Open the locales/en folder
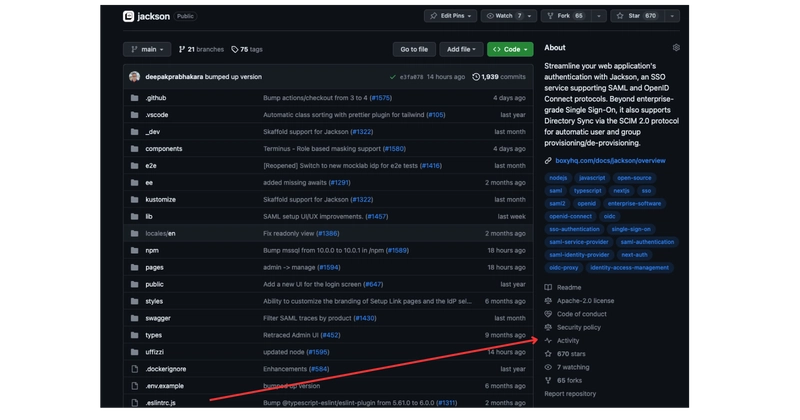 coord(160,234)
